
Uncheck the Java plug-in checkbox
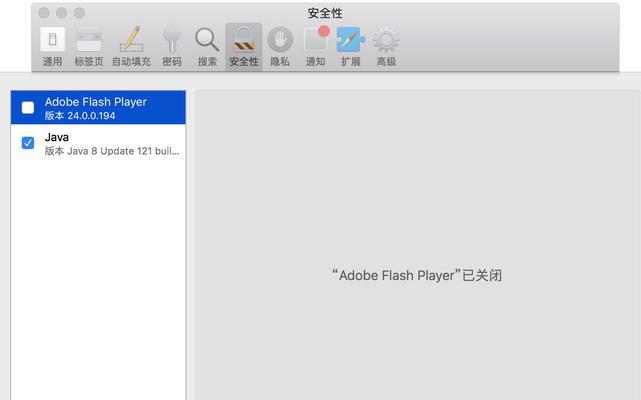pyautogui.click(x=28, y=143)
